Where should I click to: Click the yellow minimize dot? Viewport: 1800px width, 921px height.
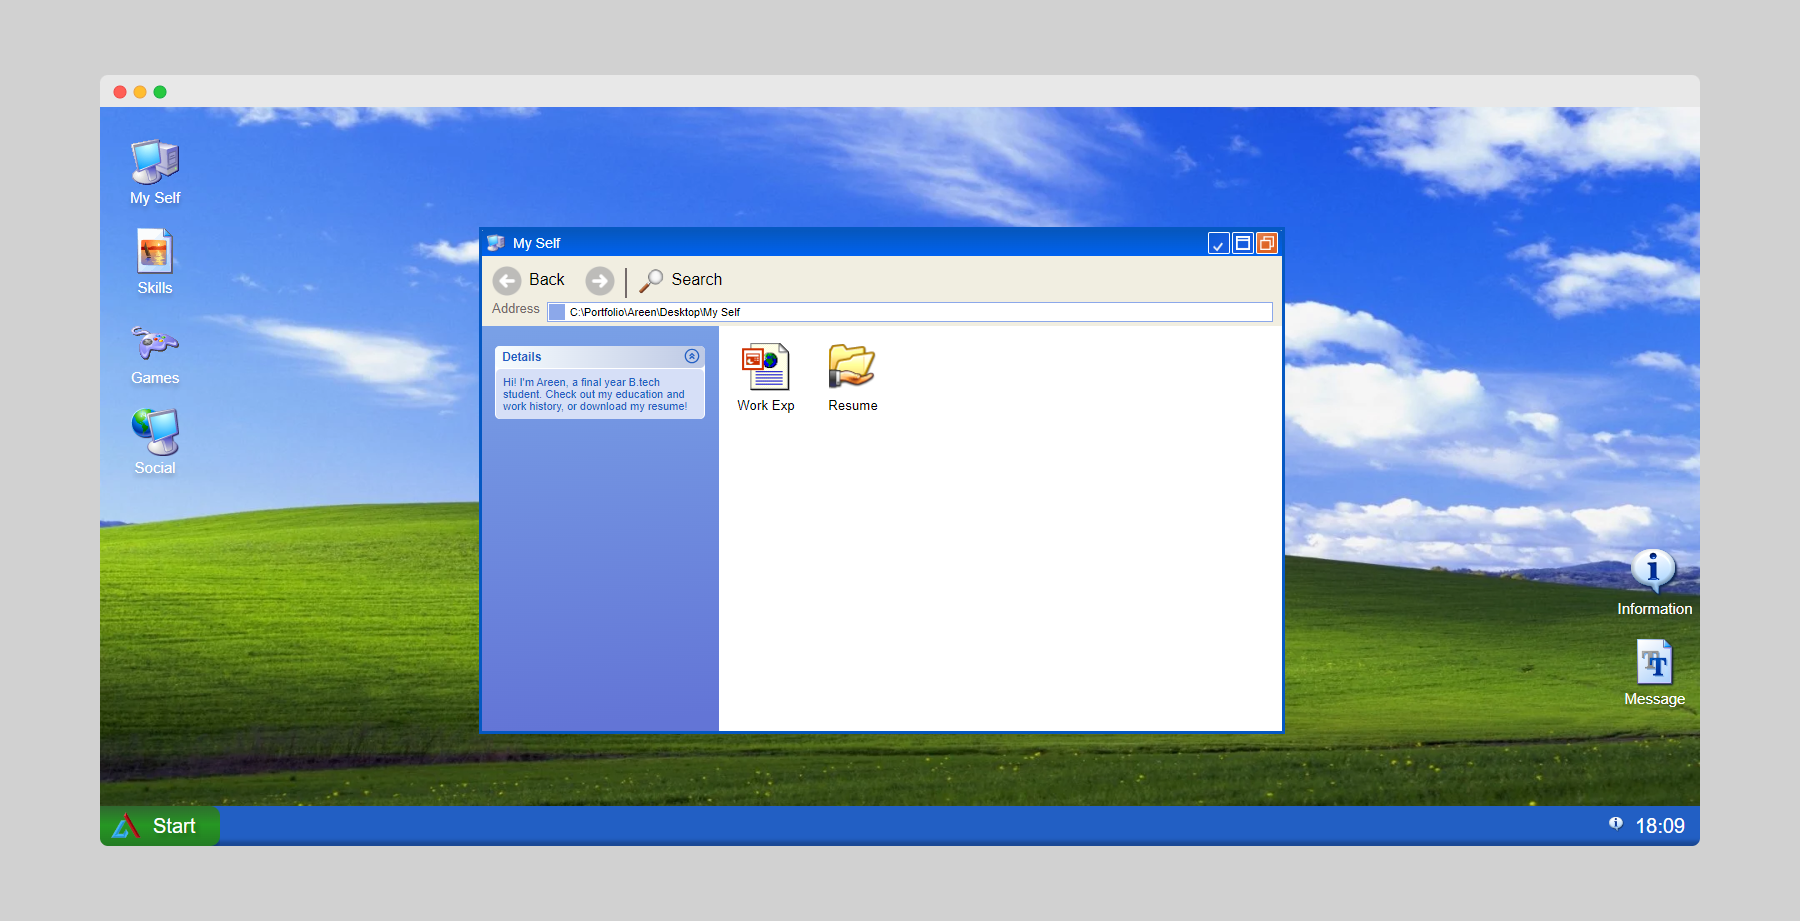140,92
